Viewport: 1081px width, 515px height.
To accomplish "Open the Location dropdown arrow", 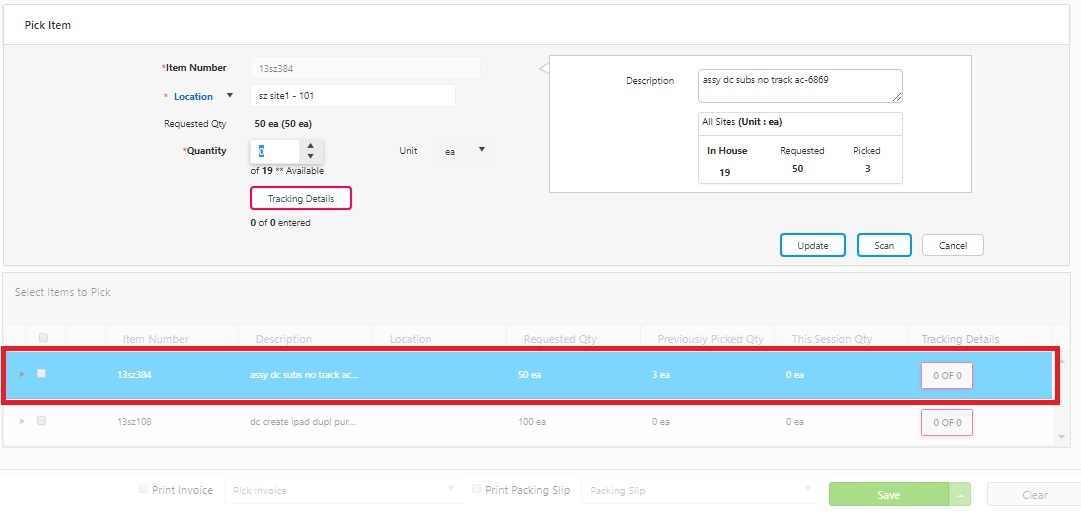I will point(230,96).
